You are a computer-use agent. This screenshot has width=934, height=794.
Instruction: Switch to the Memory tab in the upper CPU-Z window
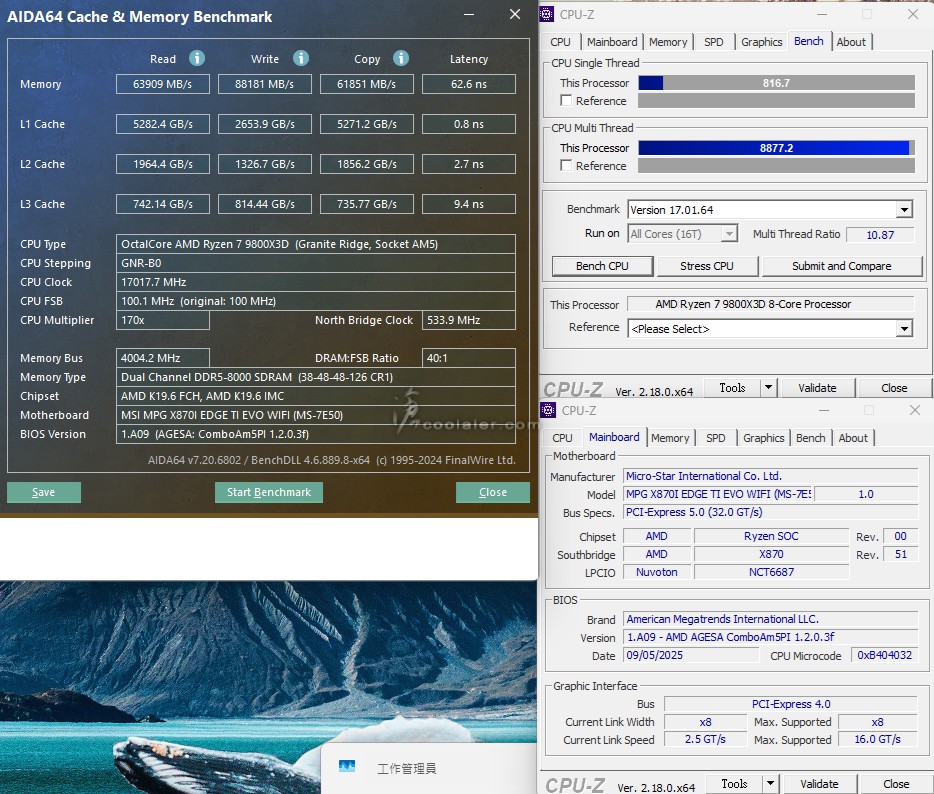667,42
